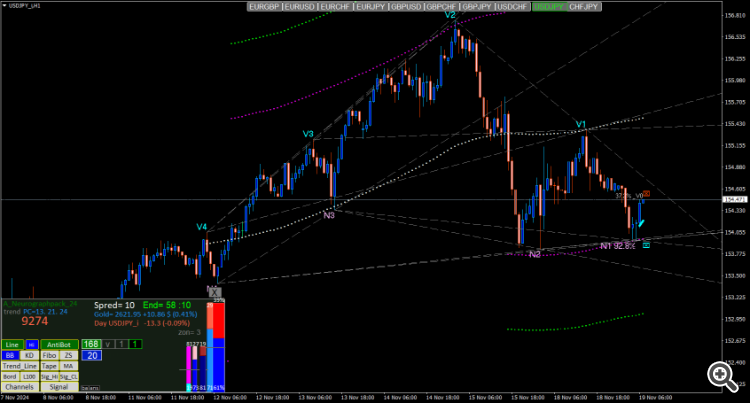The width and height of the screenshot is (750, 403).
Task: Click the magenta sentiment bar
Action: click(x=188, y=365)
